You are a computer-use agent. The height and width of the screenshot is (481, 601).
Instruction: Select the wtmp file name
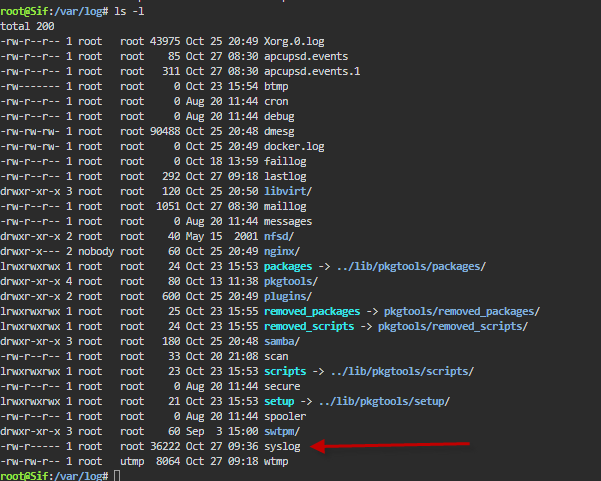(x=276, y=461)
